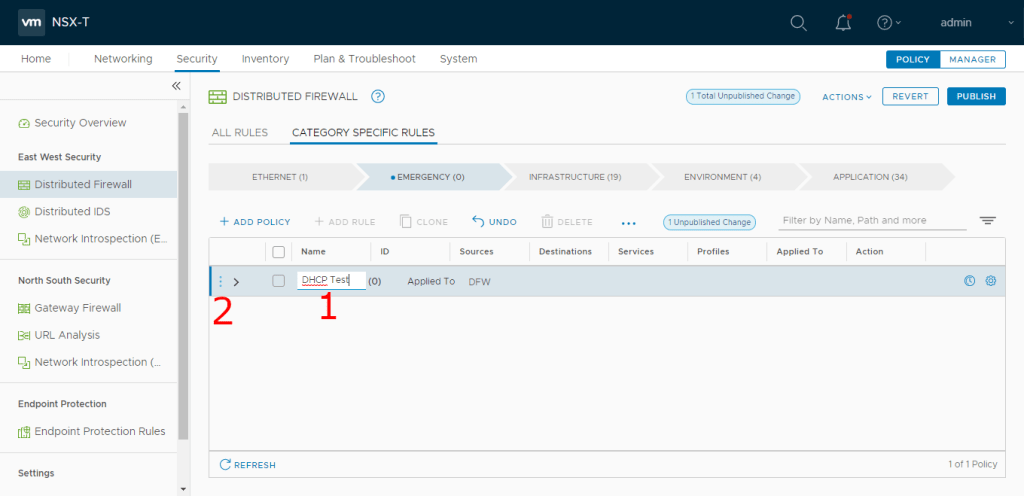The width and height of the screenshot is (1024, 496).
Task: Open the three-dot menu on DHCP Test row
Action: coord(221,281)
